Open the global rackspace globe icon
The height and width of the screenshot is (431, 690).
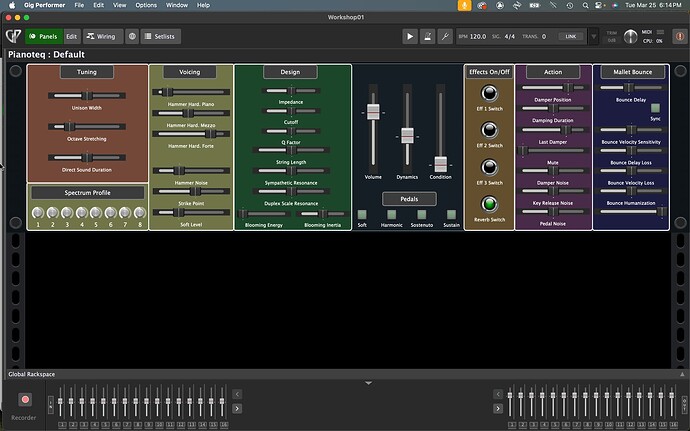point(132,37)
